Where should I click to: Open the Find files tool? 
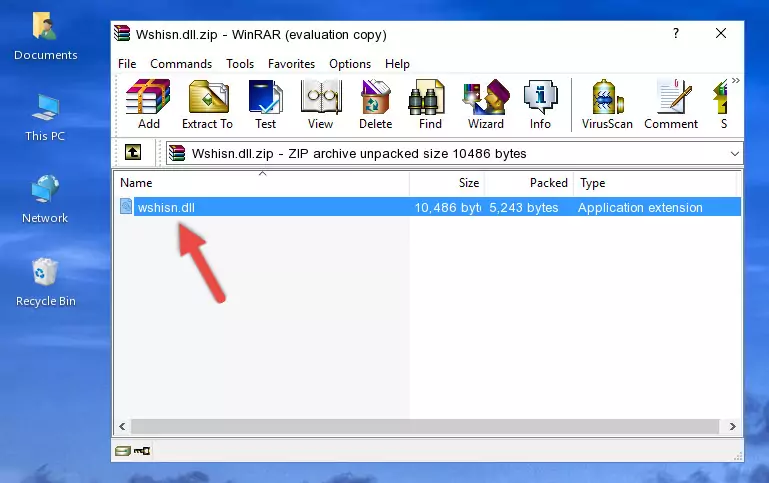tap(430, 104)
